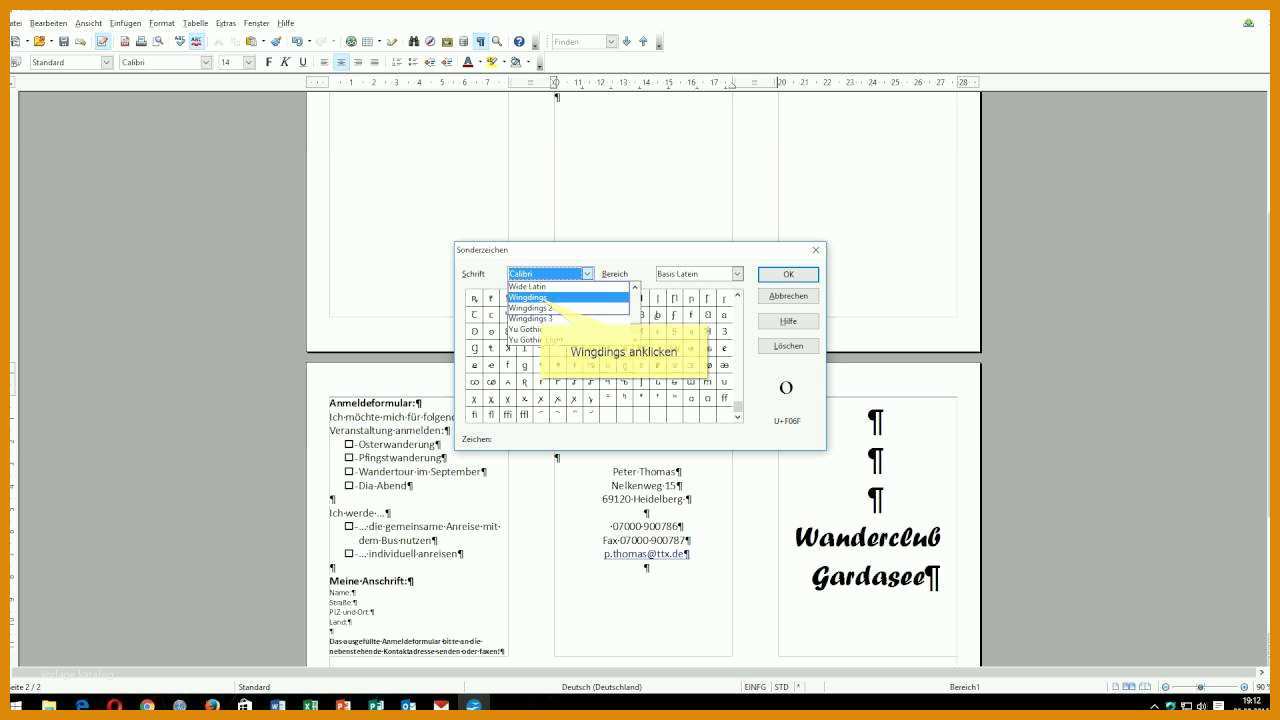The width and height of the screenshot is (1280, 720).
Task: Open the paragraph style Standard dropdown
Action: click(x=107, y=62)
